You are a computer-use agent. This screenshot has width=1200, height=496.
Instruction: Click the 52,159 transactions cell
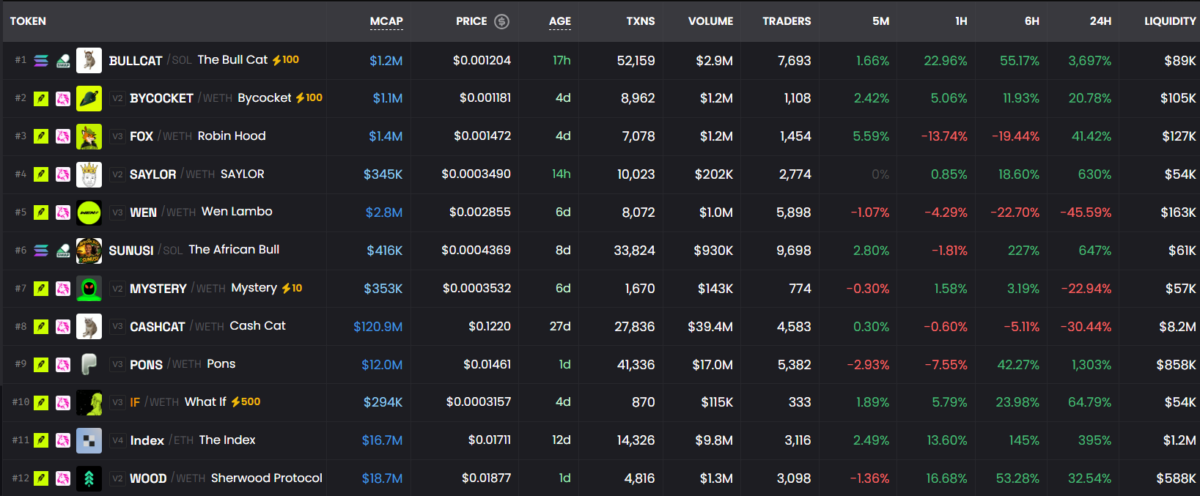coord(637,60)
